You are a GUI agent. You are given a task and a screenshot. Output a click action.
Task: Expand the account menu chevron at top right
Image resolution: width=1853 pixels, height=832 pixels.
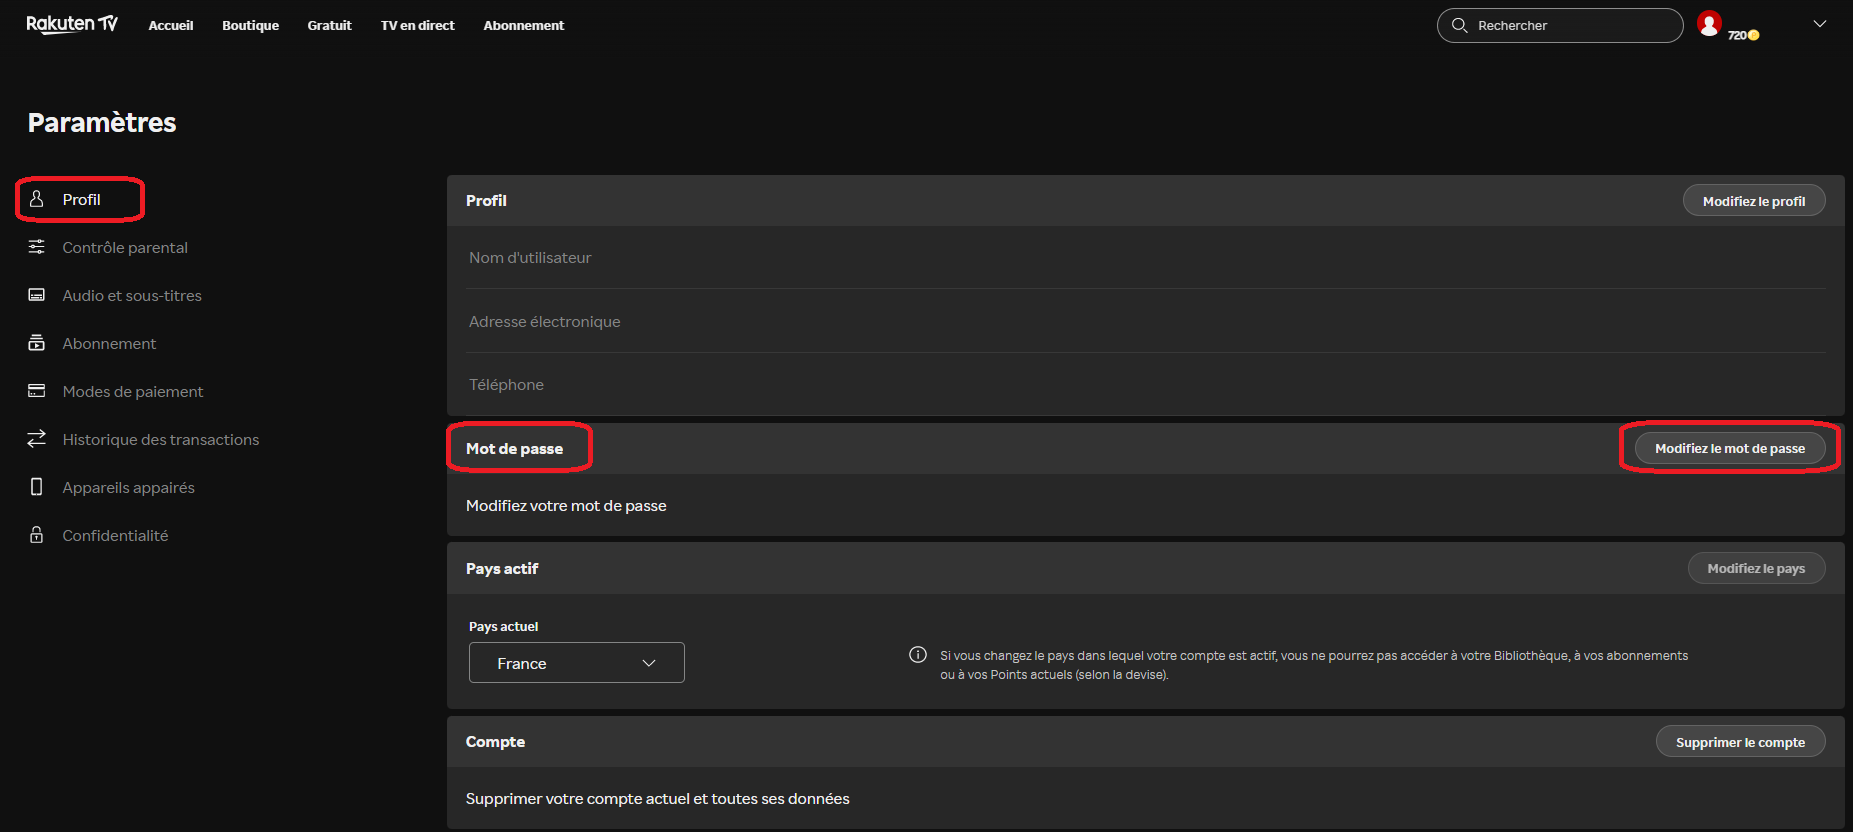pyautogui.click(x=1820, y=24)
